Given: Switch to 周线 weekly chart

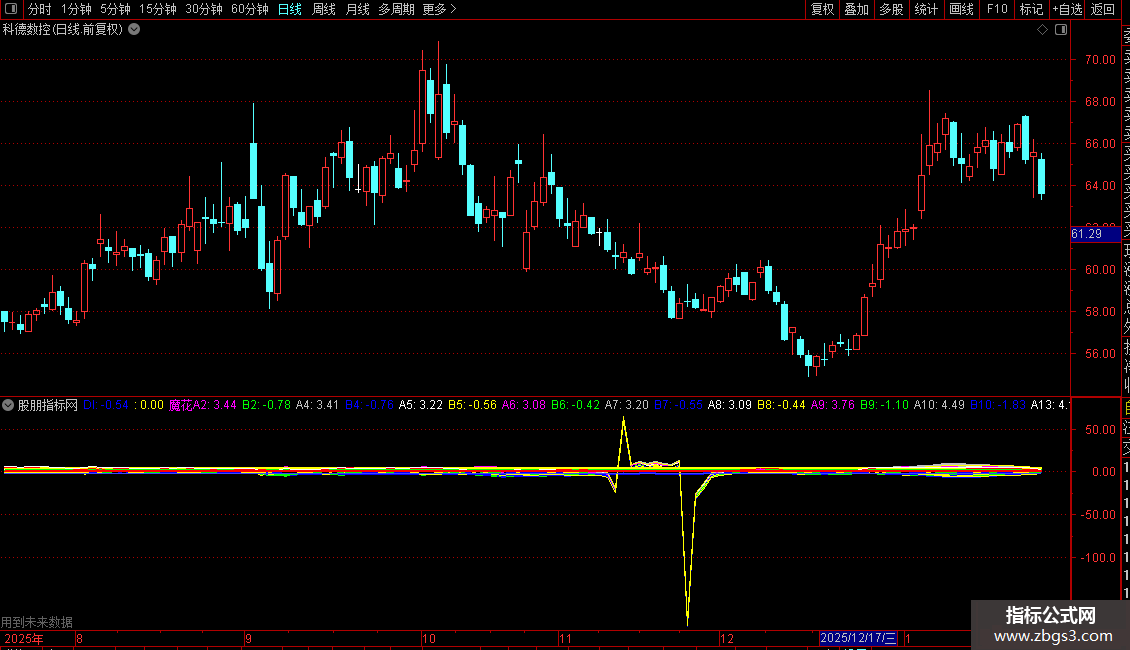Looking at the screenshot, I should (x=324, y=9).
